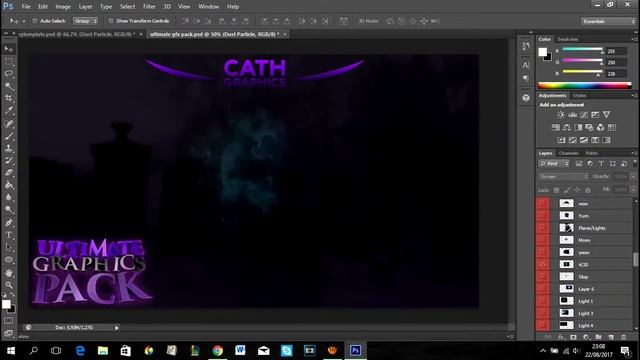Open the Fill slider arrow
The height and width of the screenshot is (360, 640).
[x=633, y=190]
